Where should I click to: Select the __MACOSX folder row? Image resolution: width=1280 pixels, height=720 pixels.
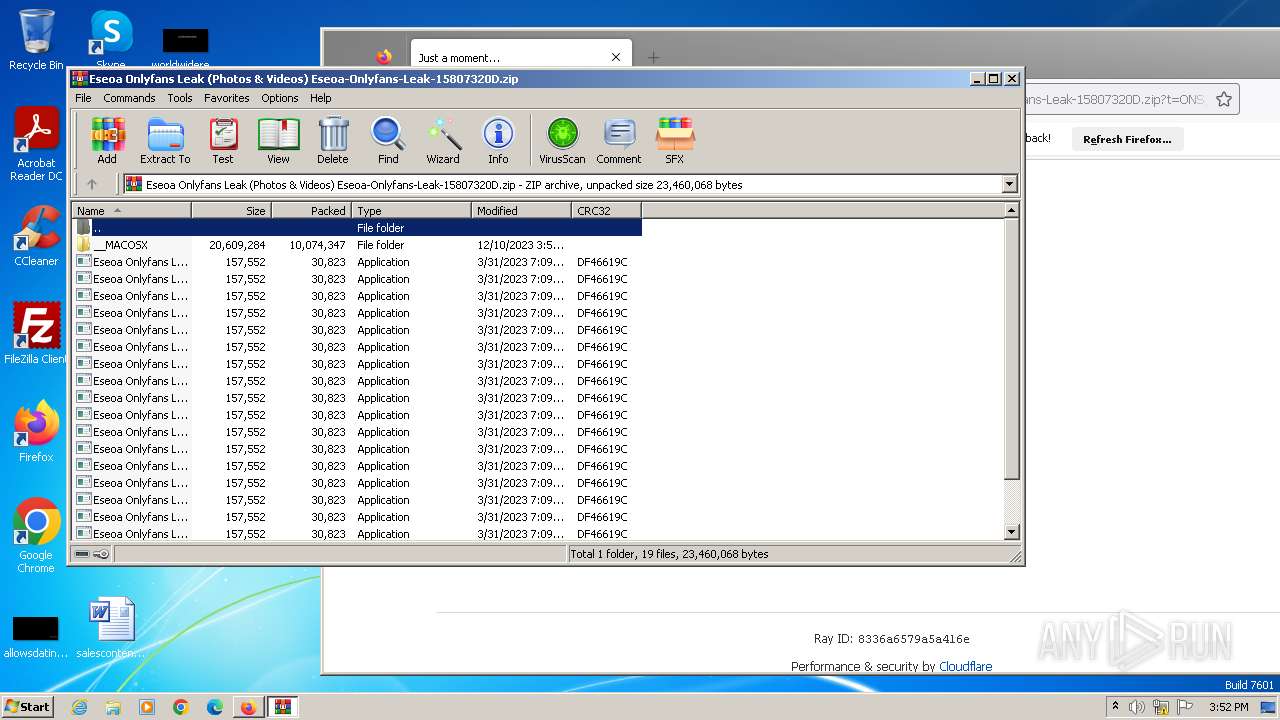(x=357, y=245)
